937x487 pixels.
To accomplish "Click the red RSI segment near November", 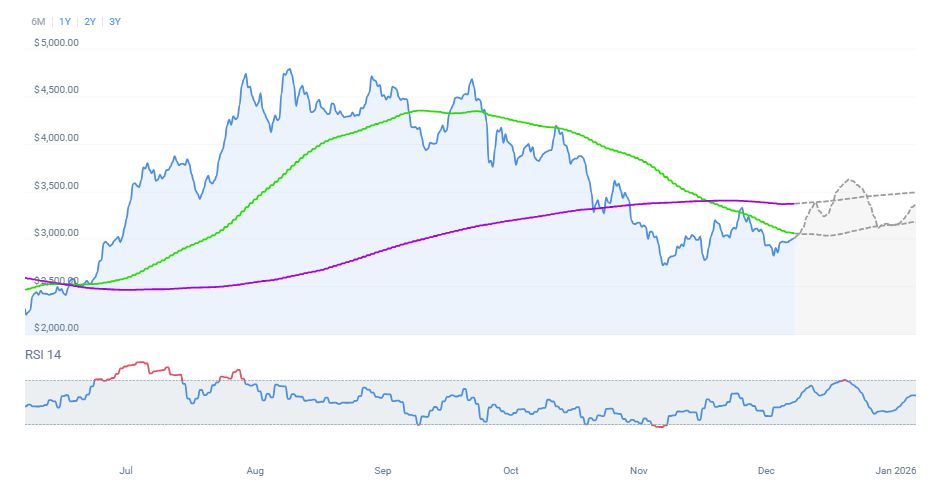I will tap(659, 427).
